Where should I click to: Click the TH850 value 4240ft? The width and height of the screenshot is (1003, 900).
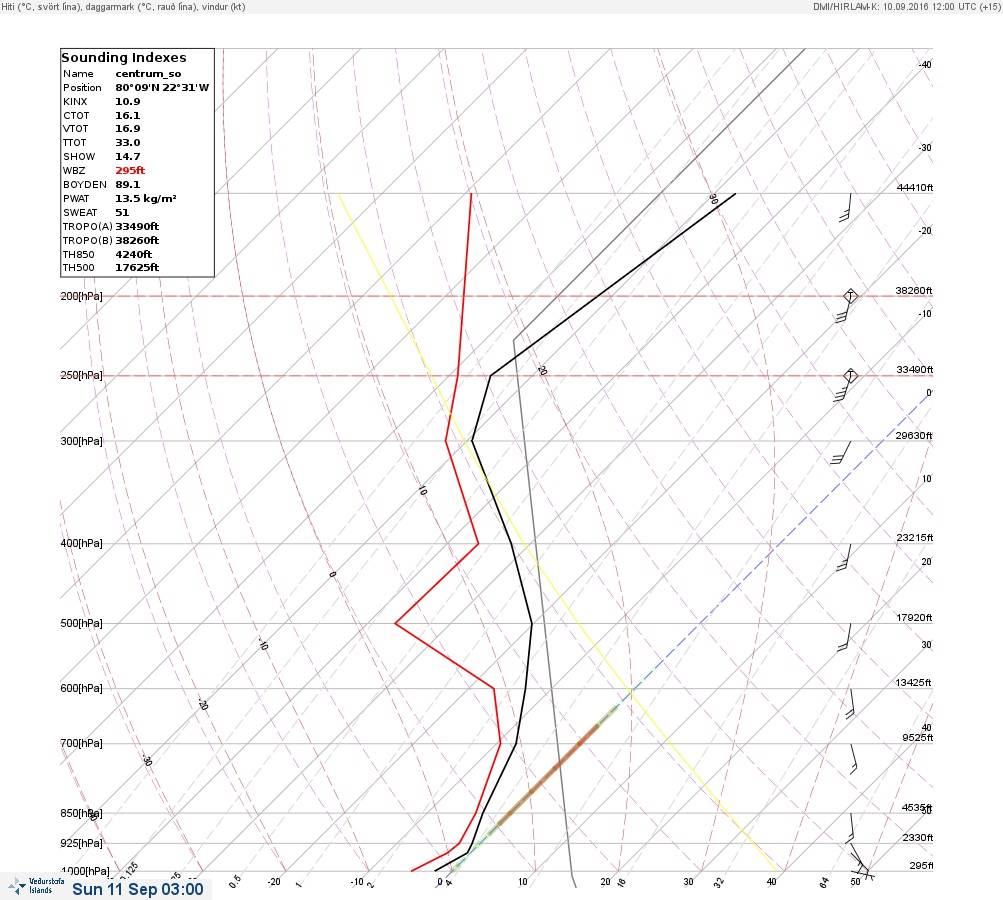coord(134,255)
